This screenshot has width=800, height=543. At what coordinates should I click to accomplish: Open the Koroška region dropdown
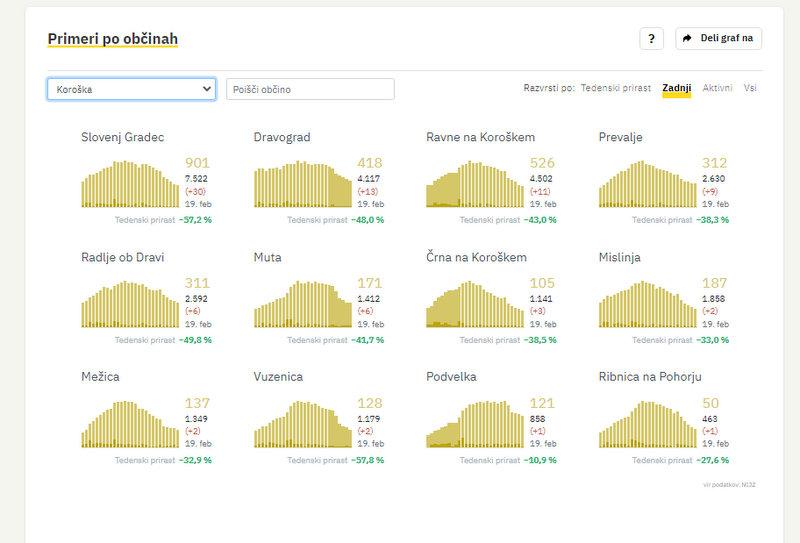point(131,89)
